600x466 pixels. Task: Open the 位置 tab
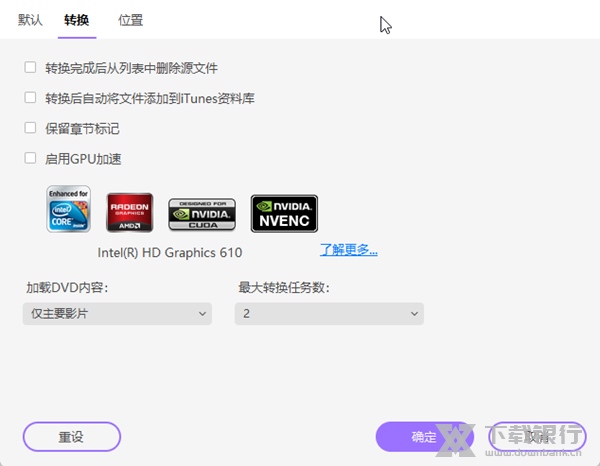[130, 20]
